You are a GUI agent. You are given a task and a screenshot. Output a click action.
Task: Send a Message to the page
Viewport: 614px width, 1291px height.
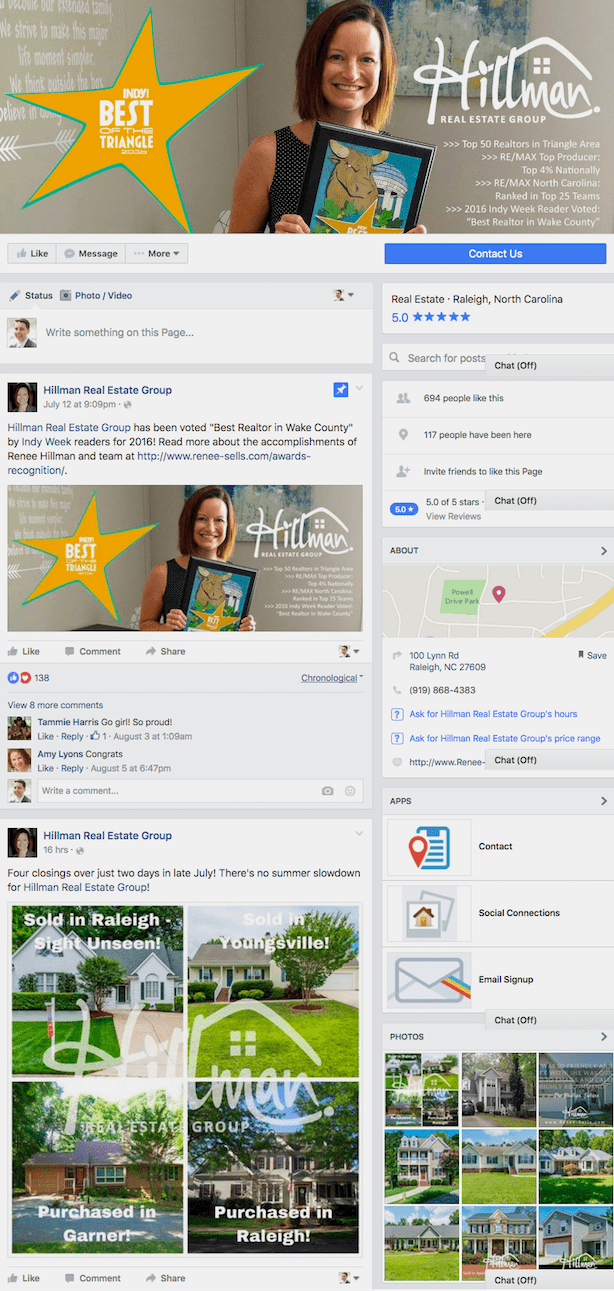90,254
